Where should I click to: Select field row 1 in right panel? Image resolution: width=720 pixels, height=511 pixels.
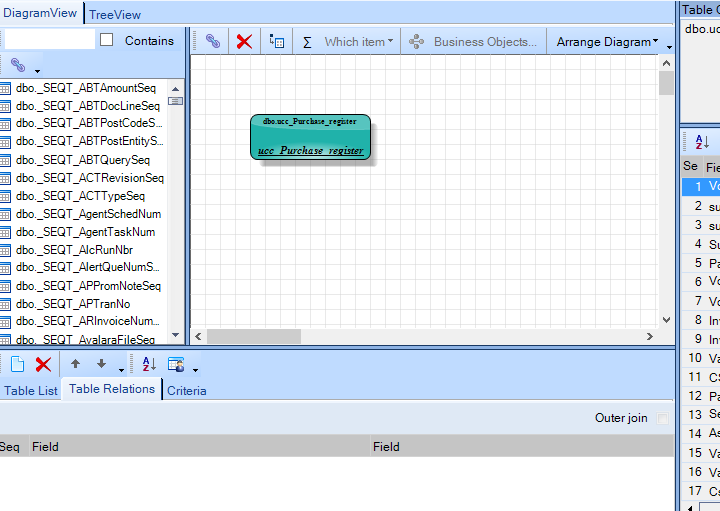[701, 186]
